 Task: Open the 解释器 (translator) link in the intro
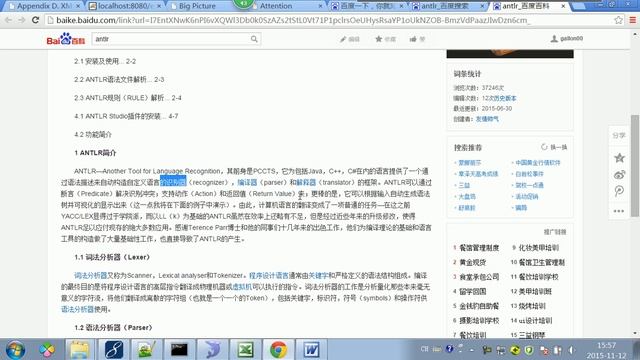306,182
